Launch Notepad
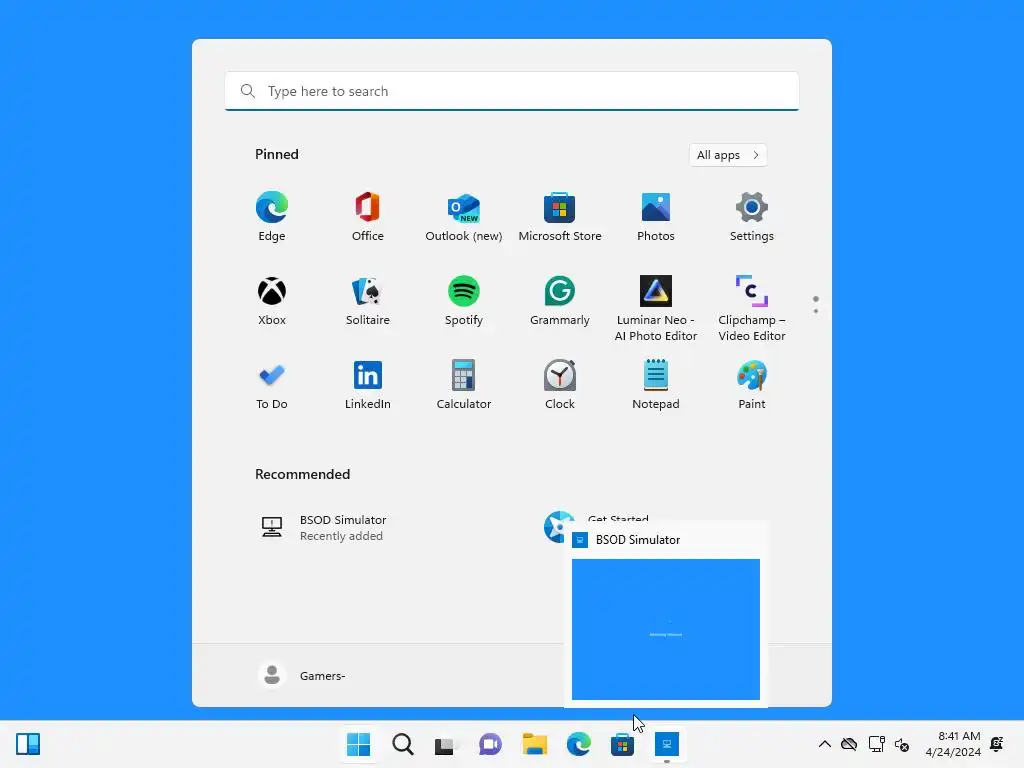Image resolution: width=1024 pixels, height=768 pixels. pos(656,385)
